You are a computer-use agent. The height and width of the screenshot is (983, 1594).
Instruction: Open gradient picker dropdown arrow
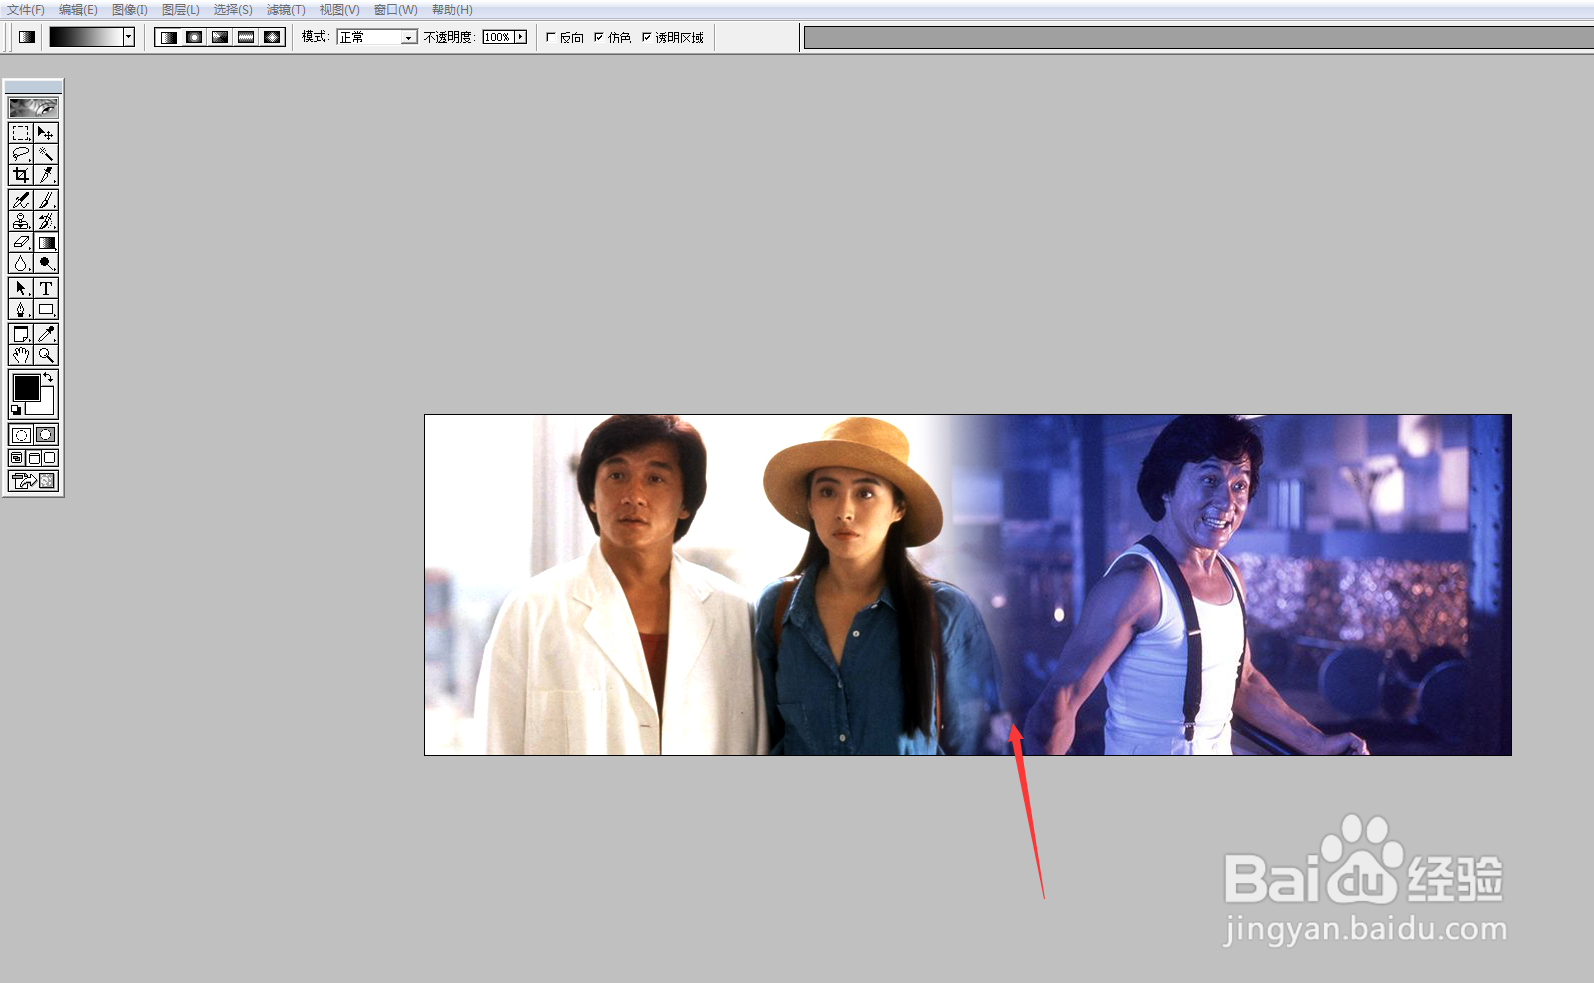[x=129, y=37]
